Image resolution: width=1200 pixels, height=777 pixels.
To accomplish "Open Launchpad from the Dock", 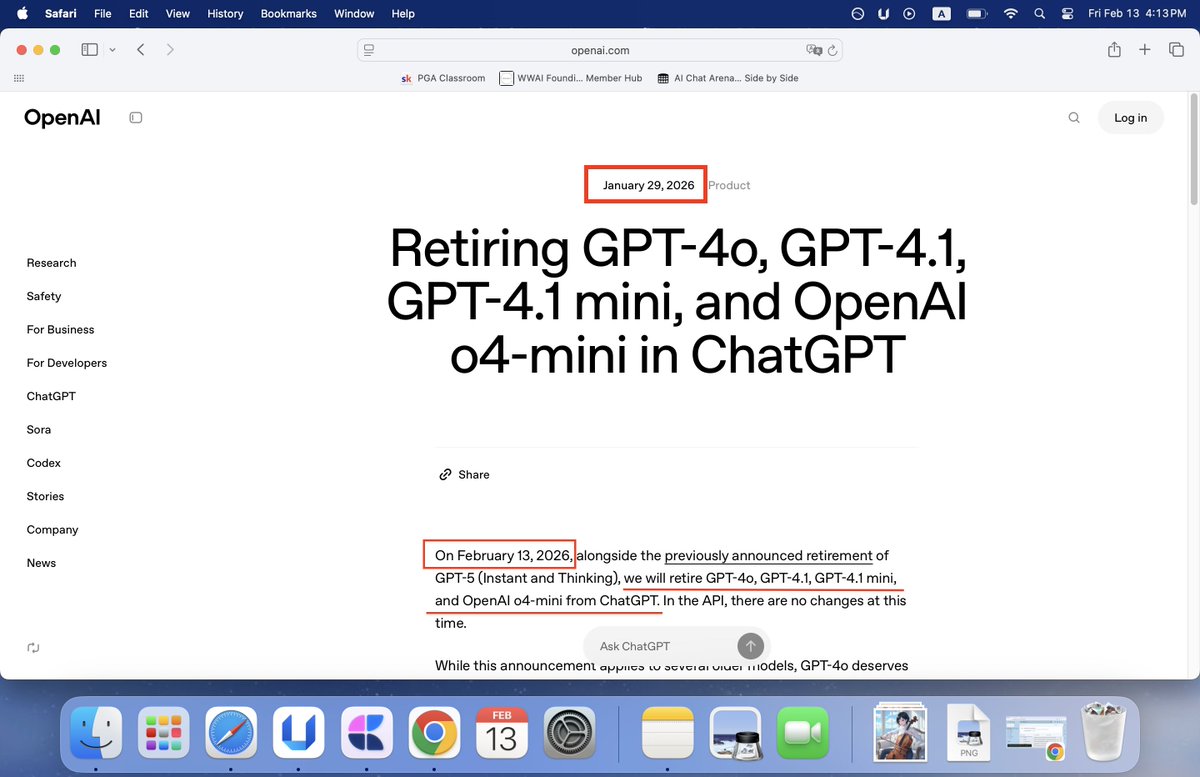I will click(x=164, y=735).
